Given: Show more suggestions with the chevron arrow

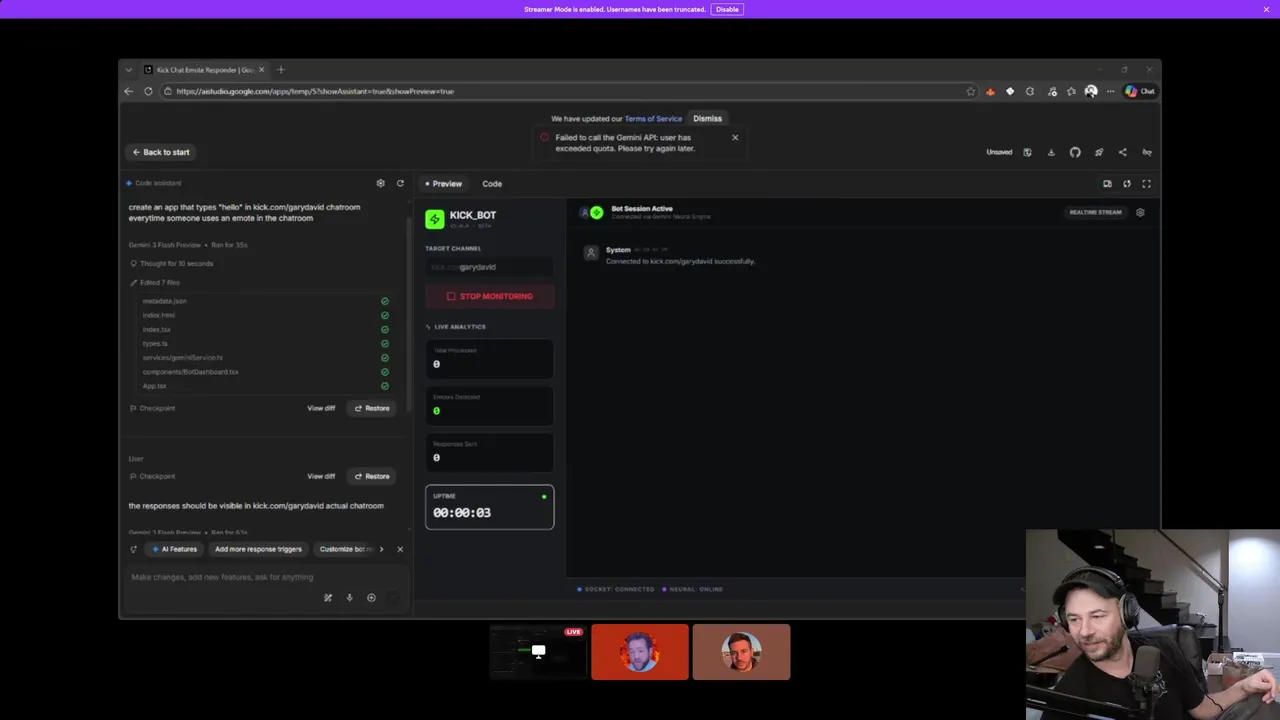Looking at the screenshot, I should pyautogui.click(x=381, y=549).
